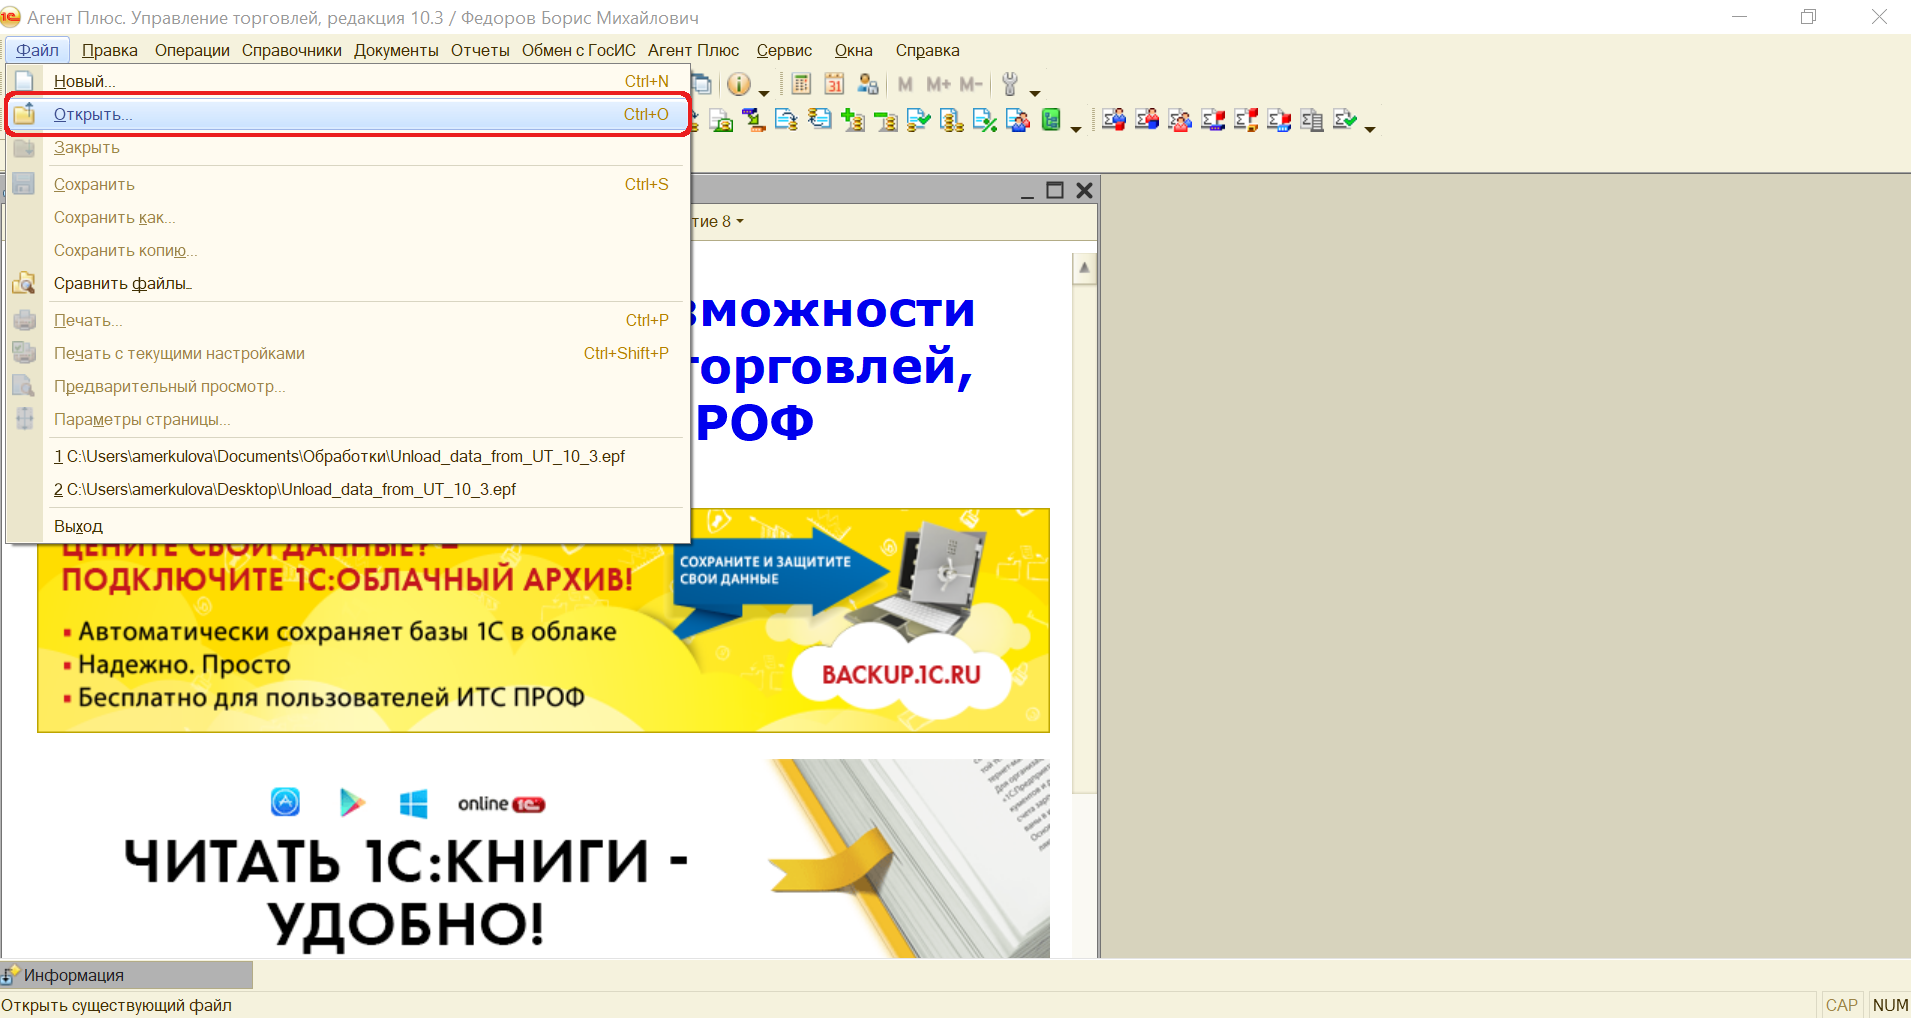Click the green tree structure toolbar icon
This screenshot has height=1018, width=1911.
tap(1050, 121)
